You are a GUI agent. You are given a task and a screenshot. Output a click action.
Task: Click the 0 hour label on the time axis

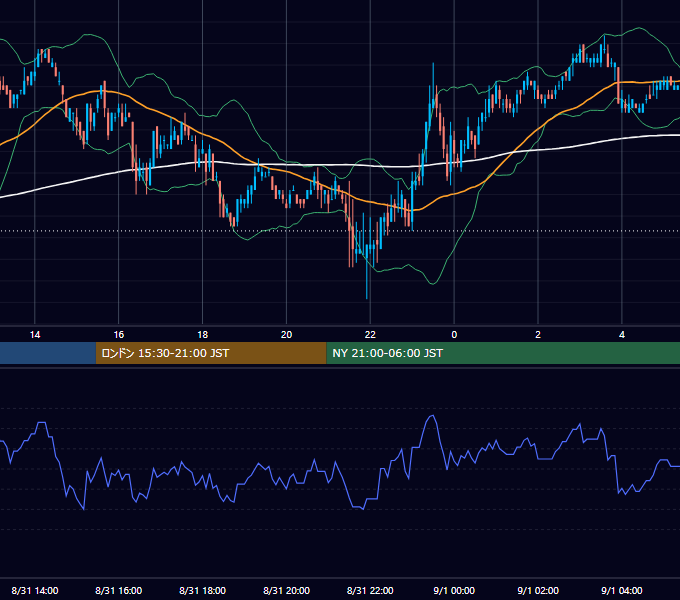coord(454,335)
